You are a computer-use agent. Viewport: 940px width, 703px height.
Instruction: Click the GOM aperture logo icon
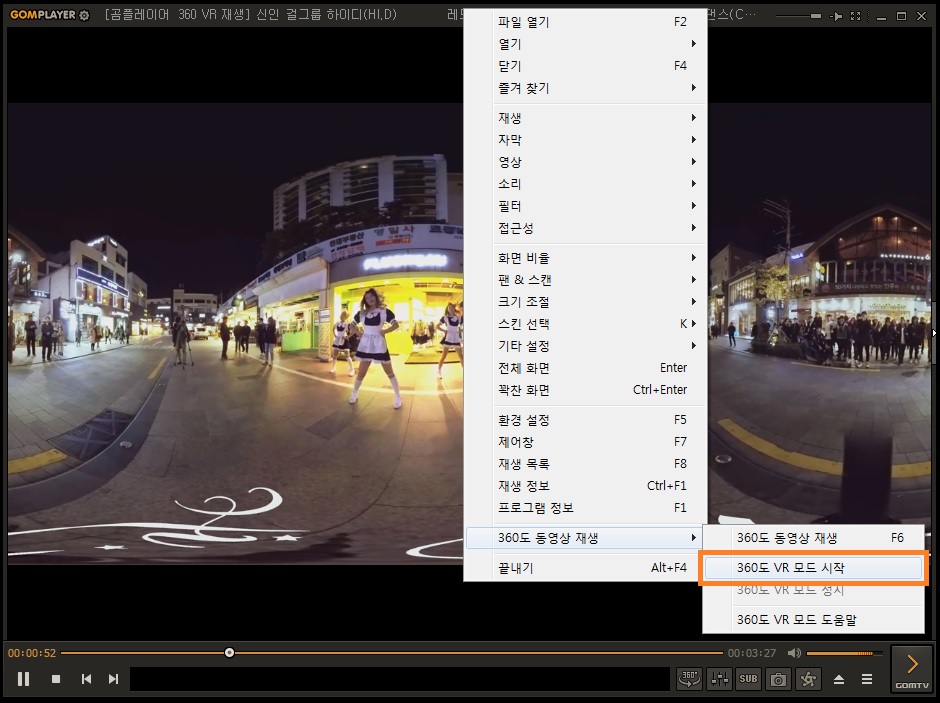tap(808, 678)
